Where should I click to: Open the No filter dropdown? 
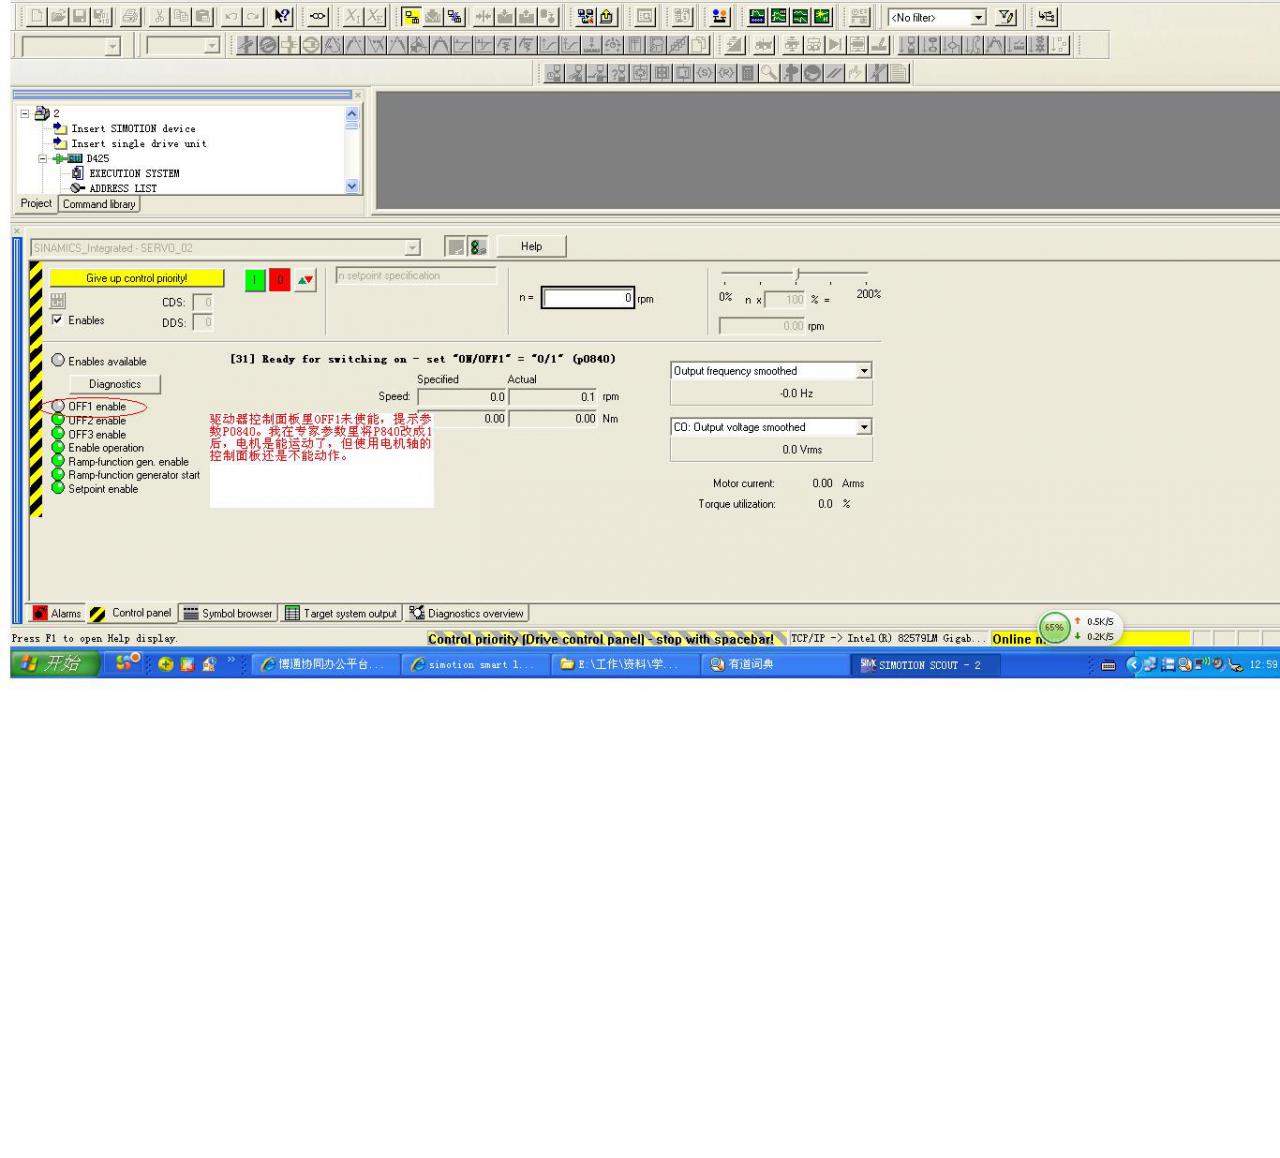[979, 17]
